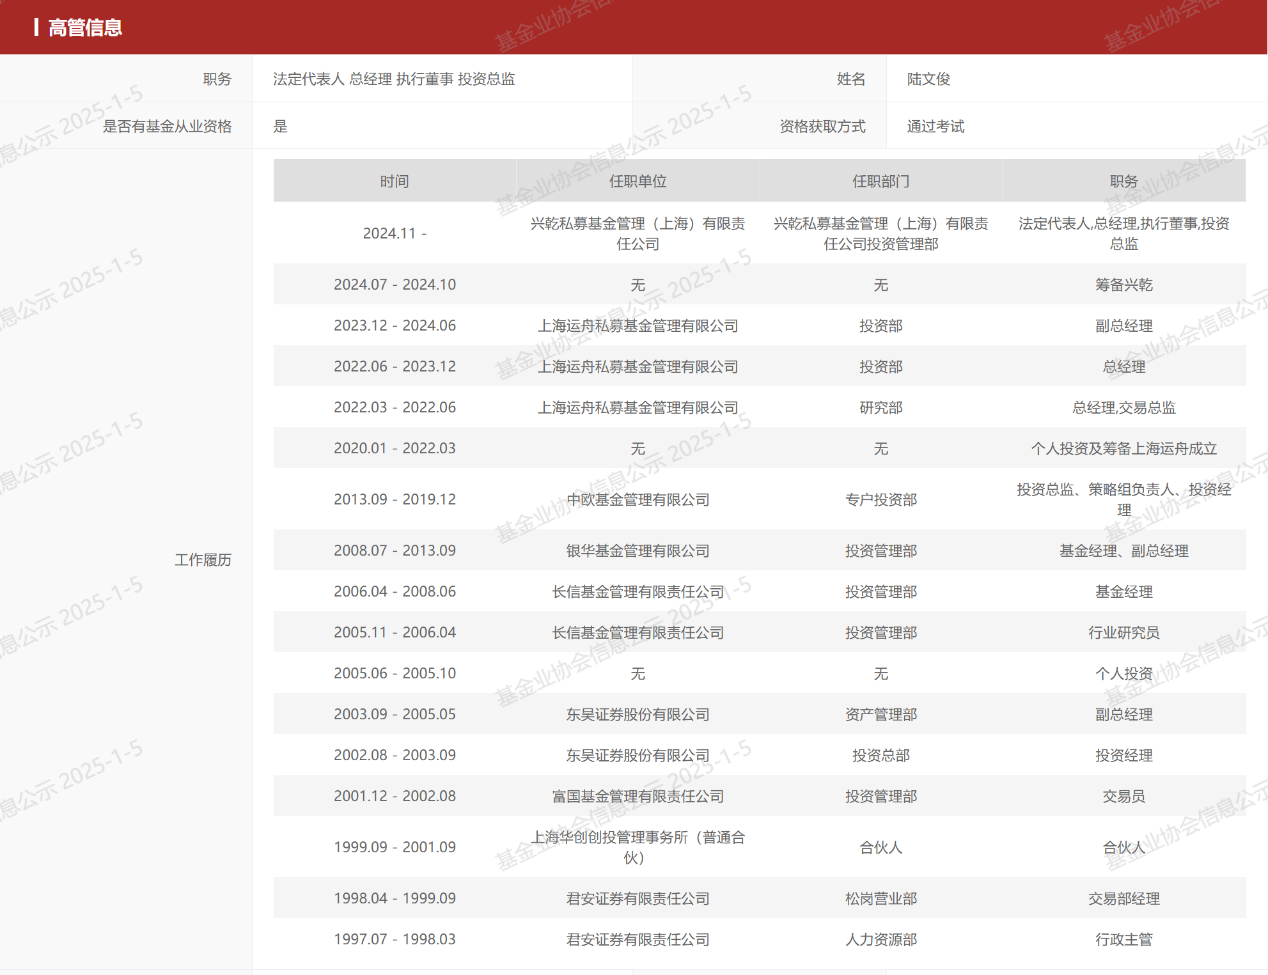Image resolution: width=1268 pixels, height=975 pixels.
Task: Select the executive name 陆文俊
Action: 928,79
